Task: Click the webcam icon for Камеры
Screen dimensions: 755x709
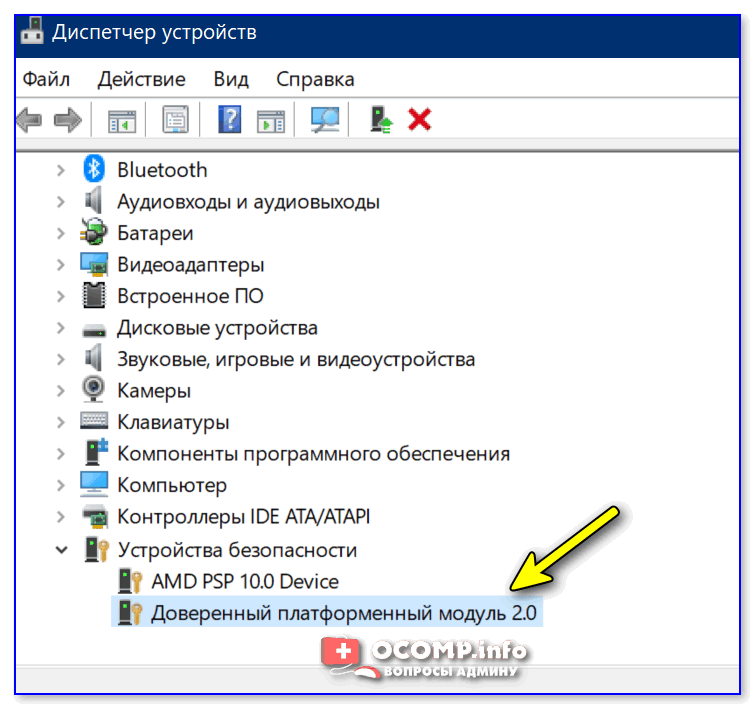Action: 93,389
